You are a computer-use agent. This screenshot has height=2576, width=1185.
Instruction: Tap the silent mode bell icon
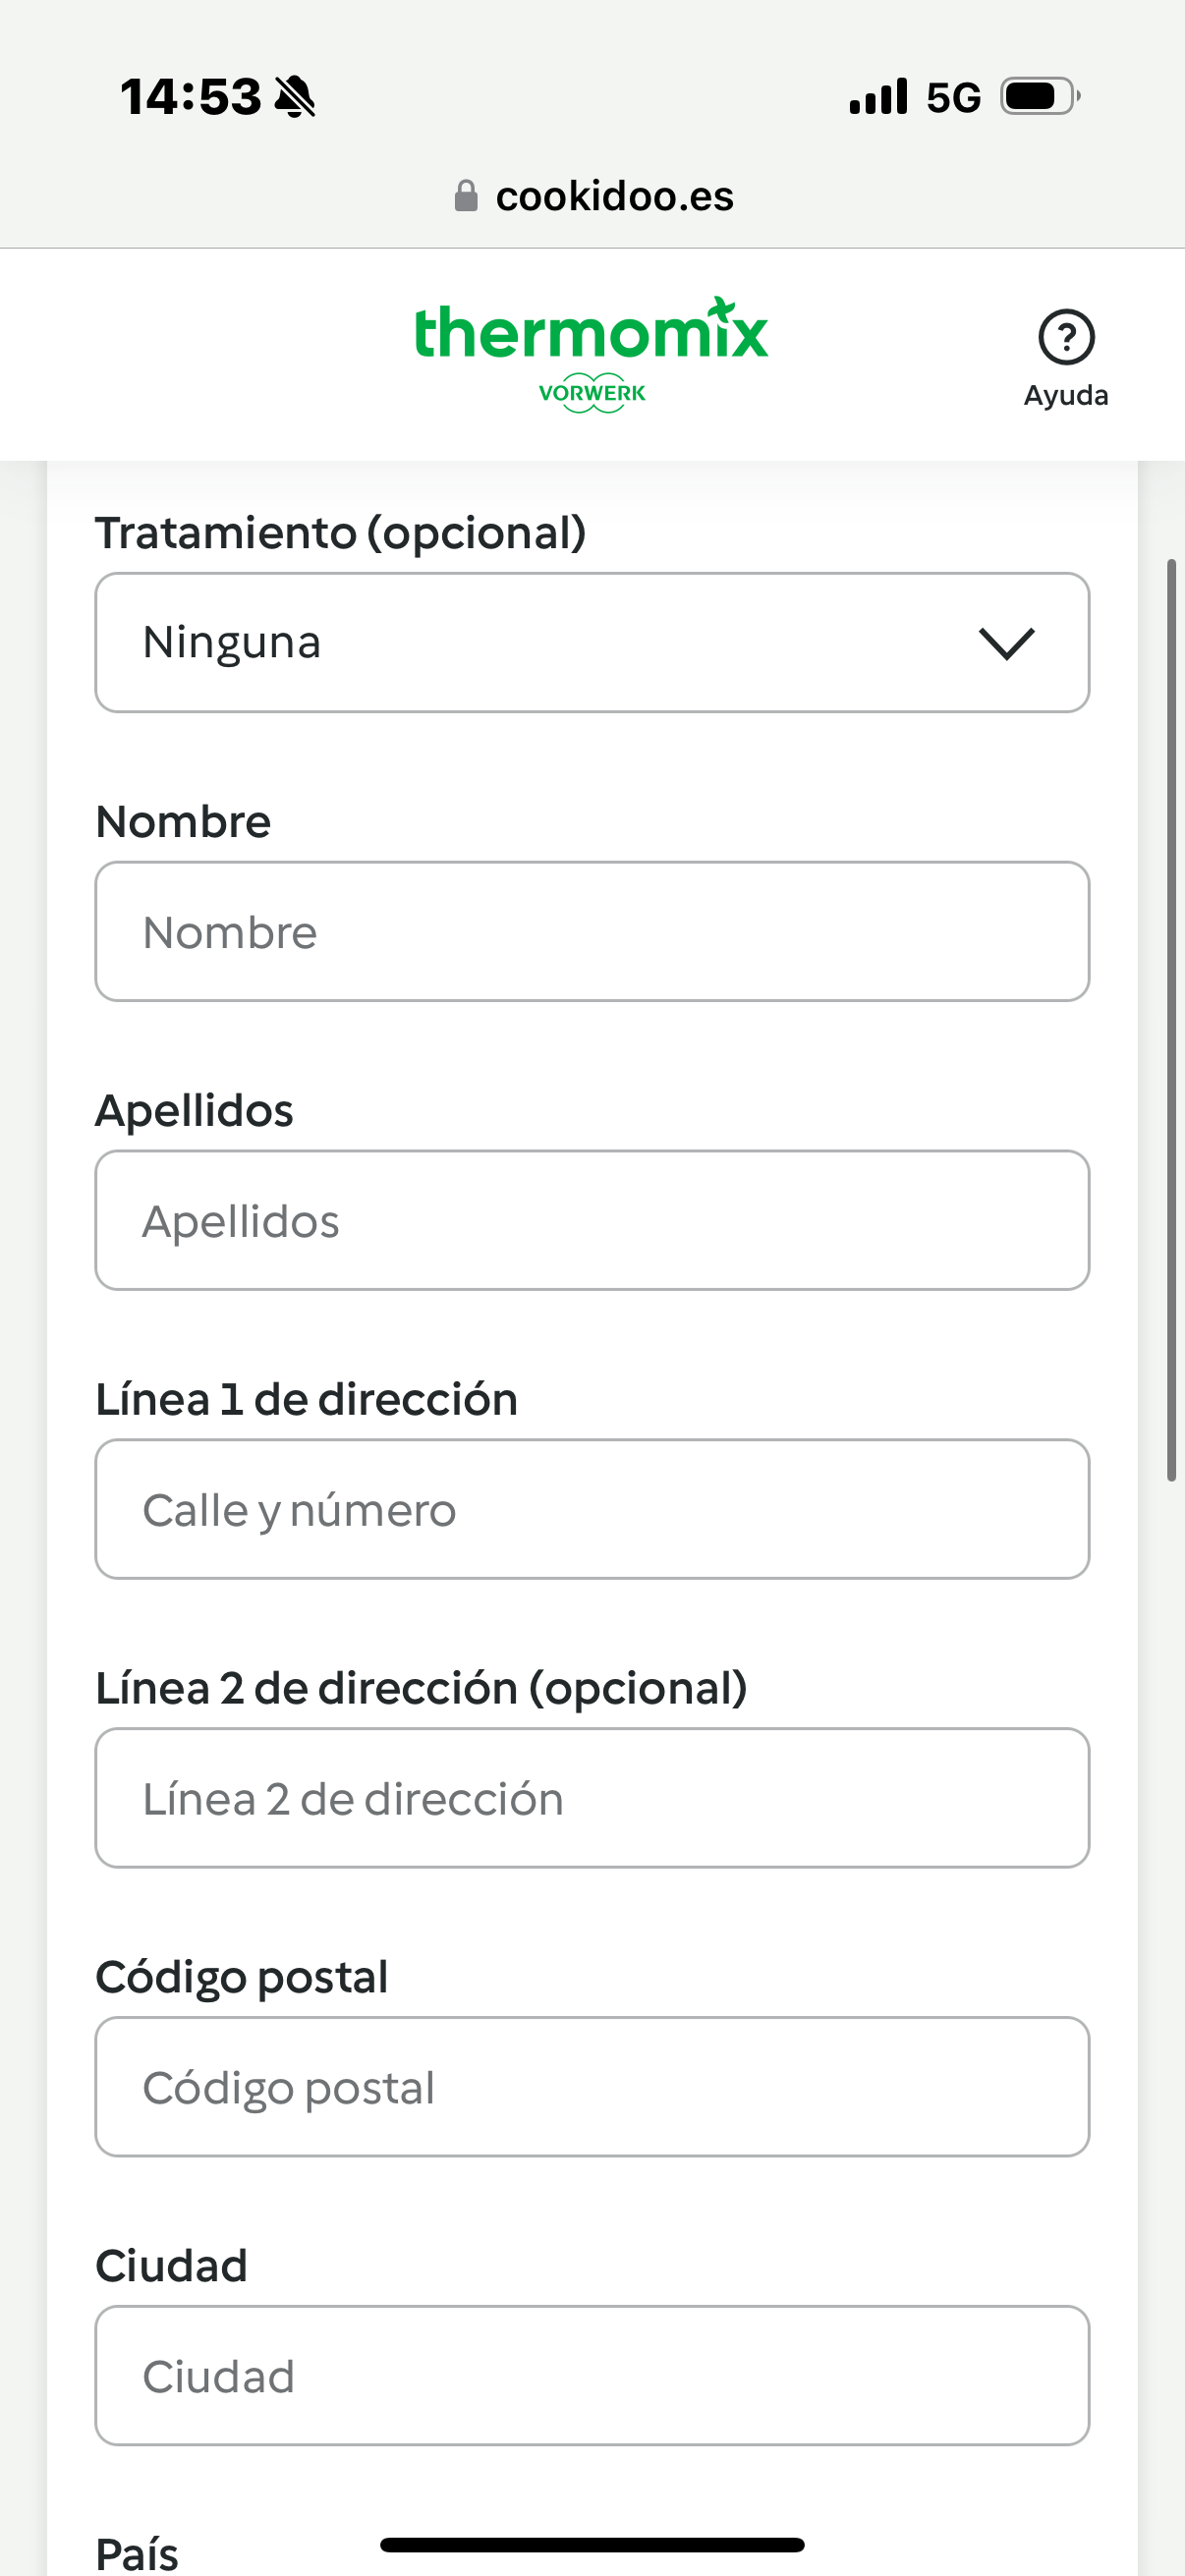(295, 98)
